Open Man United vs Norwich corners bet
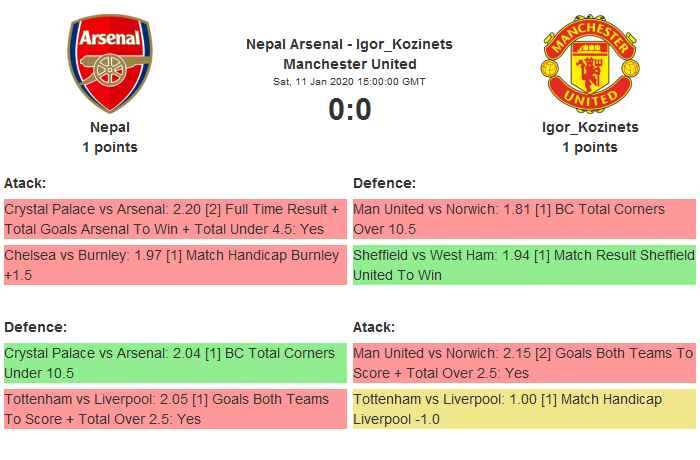 (523, 219)
